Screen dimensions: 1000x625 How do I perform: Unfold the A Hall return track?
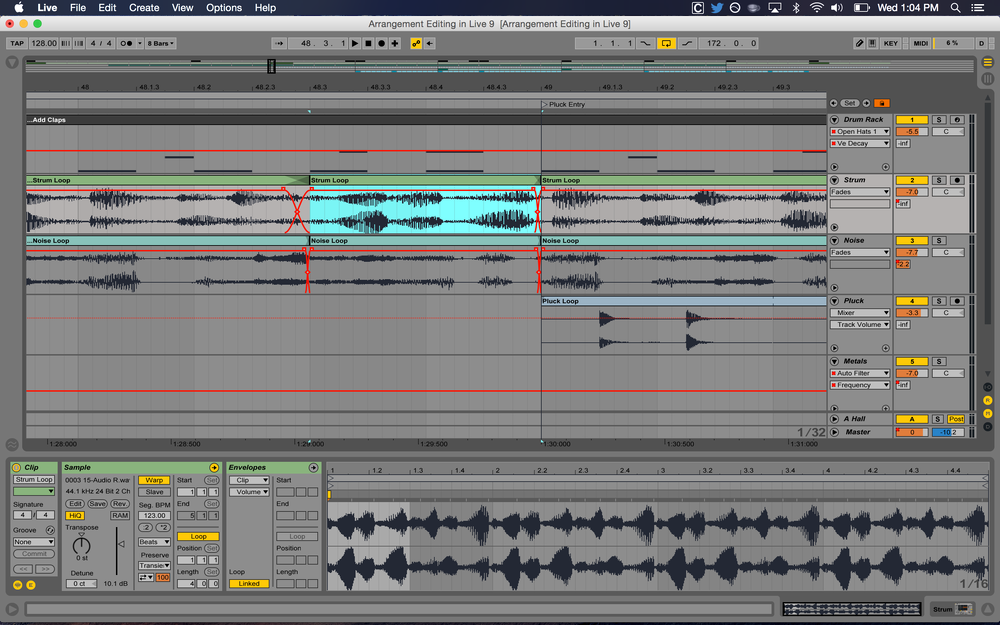(x=834, y=419)
